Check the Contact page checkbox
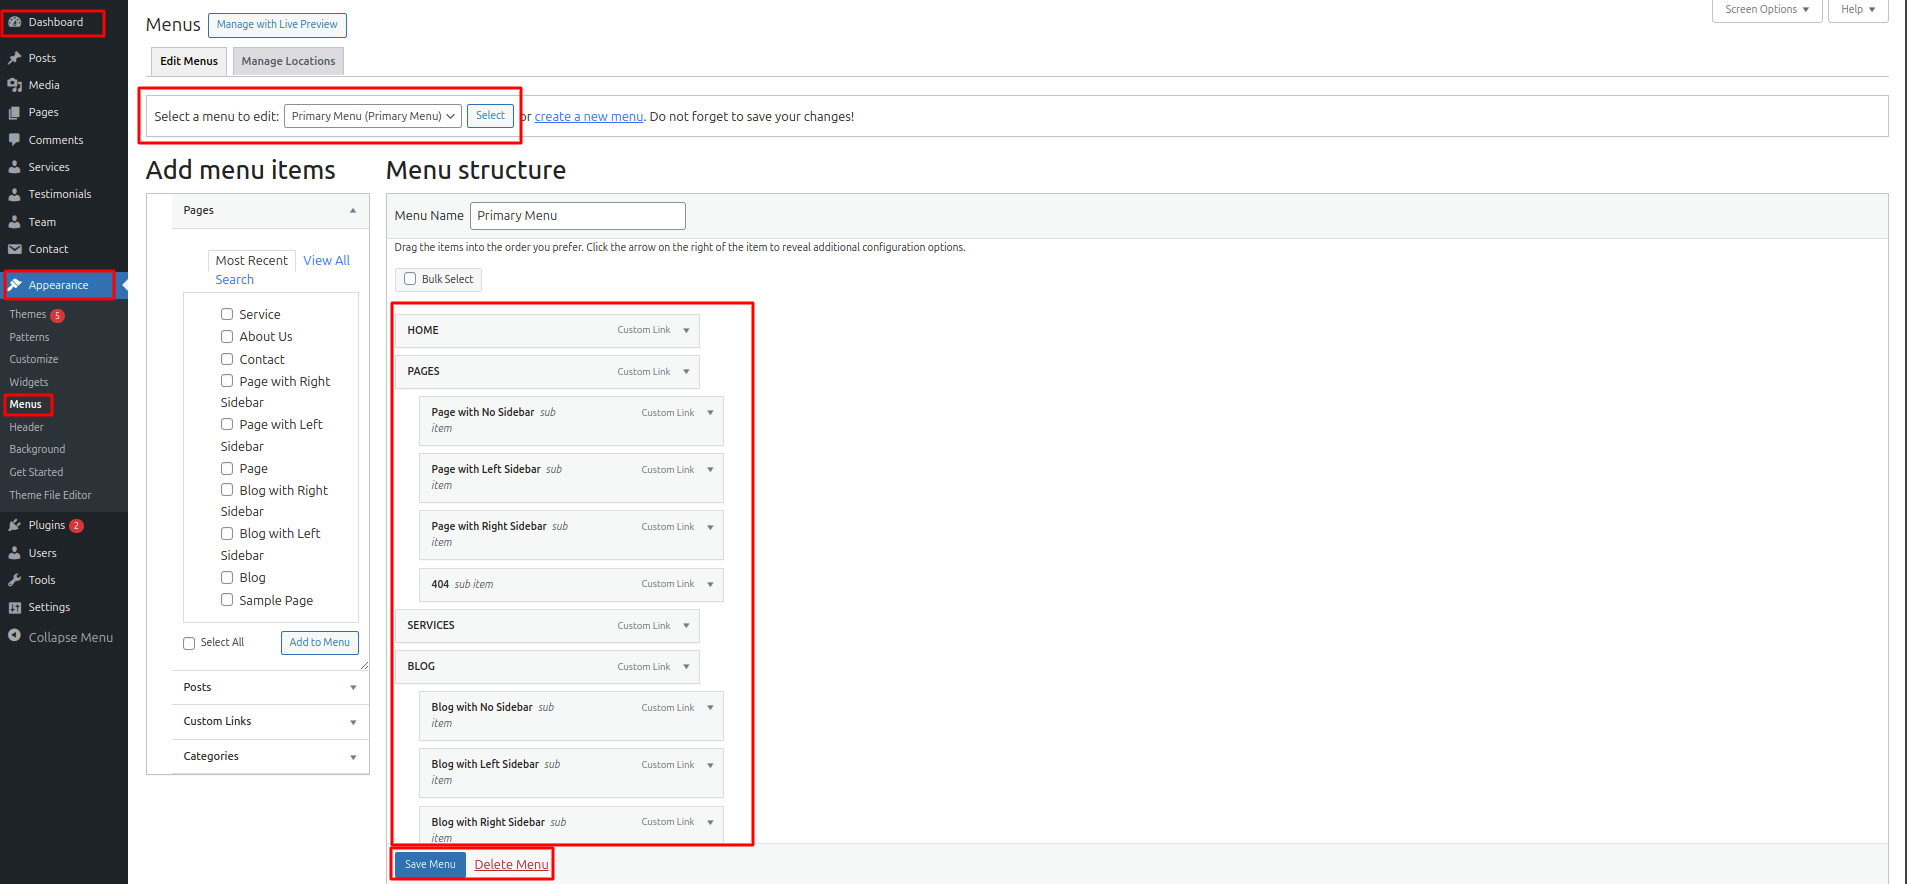Screen dimensions: 1907x884 pyautogui.click(x=227, y=359)
